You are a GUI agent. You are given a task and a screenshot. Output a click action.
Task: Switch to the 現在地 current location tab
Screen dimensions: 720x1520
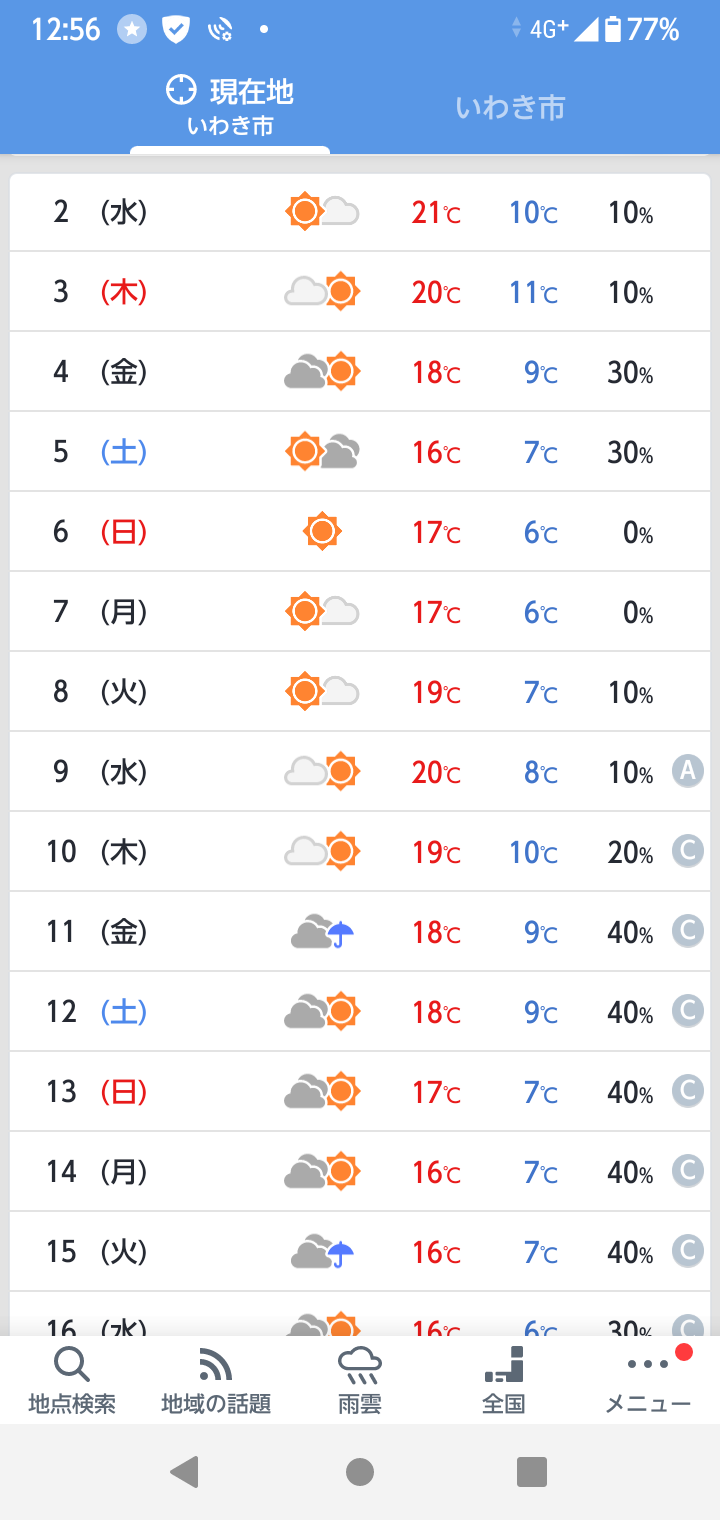click(230, 105)
